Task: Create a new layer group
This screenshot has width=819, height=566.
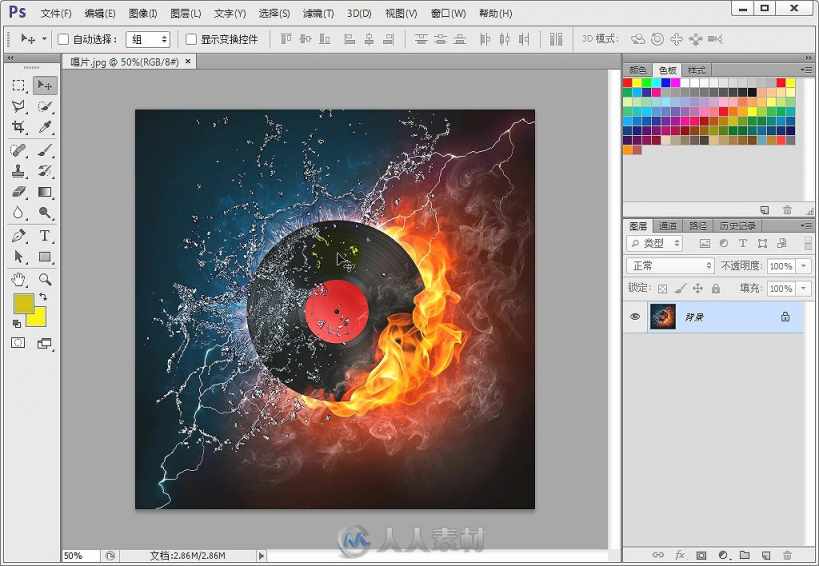Action: click(745, 555)
